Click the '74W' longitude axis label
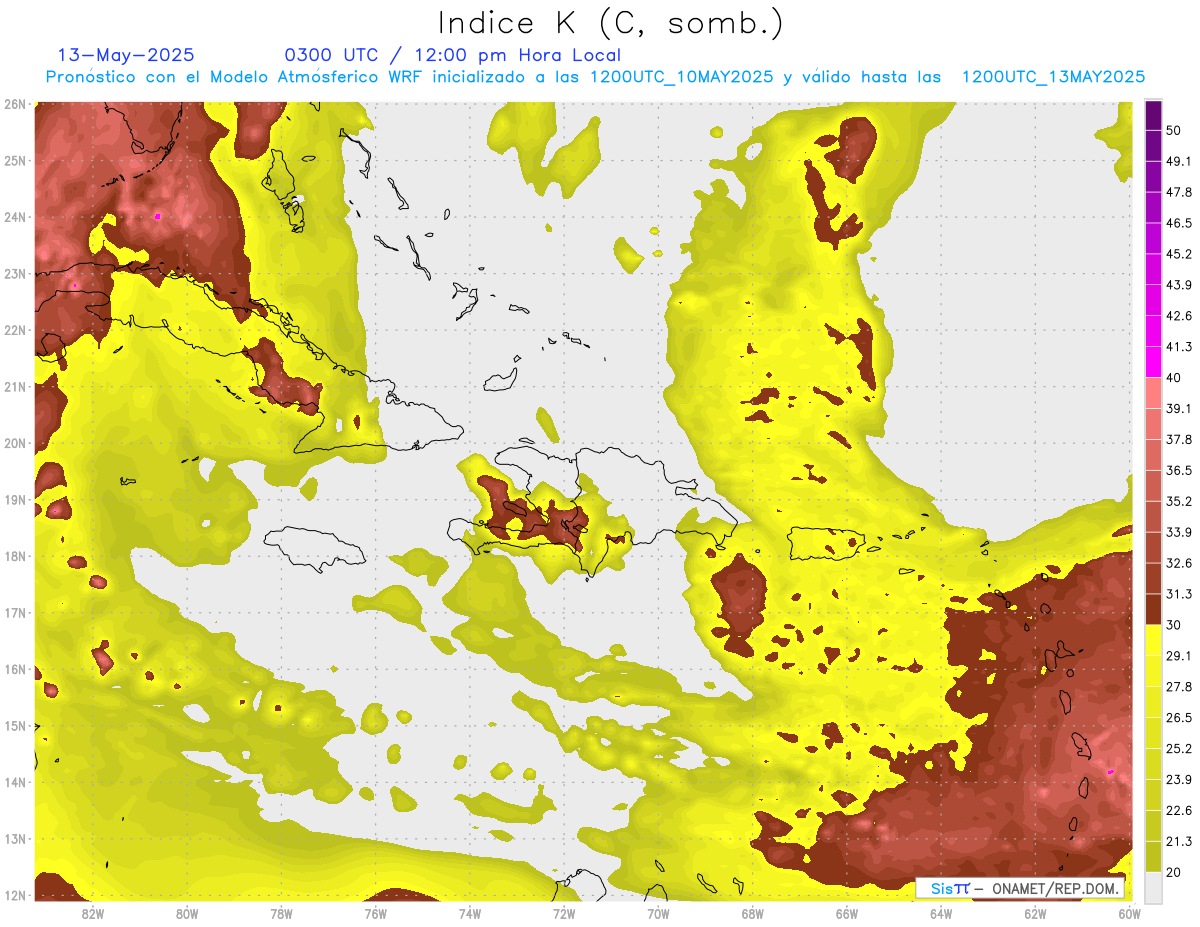The width and height of the screenshot is (1200, 927). point(470,914)
